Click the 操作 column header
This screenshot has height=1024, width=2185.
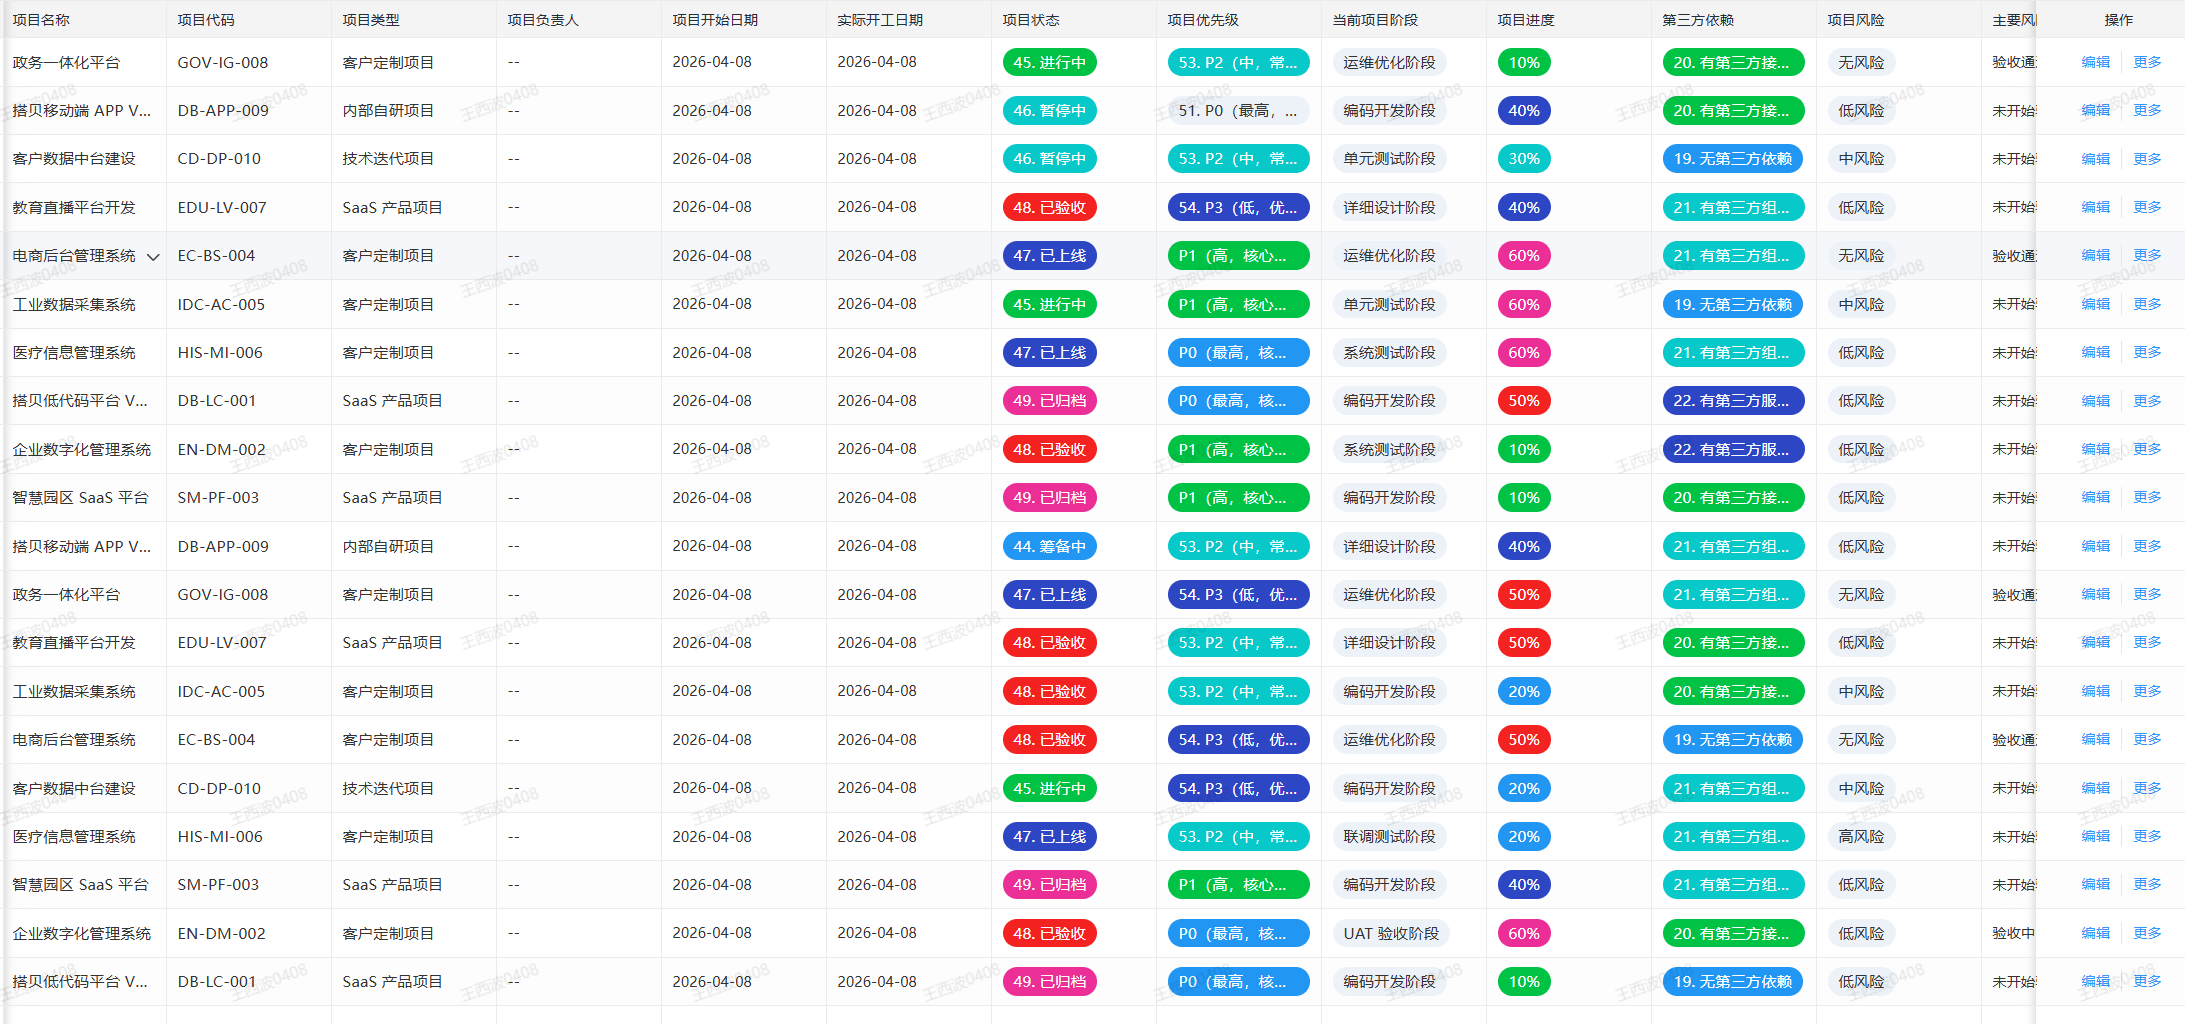(x=2118, y=20)
